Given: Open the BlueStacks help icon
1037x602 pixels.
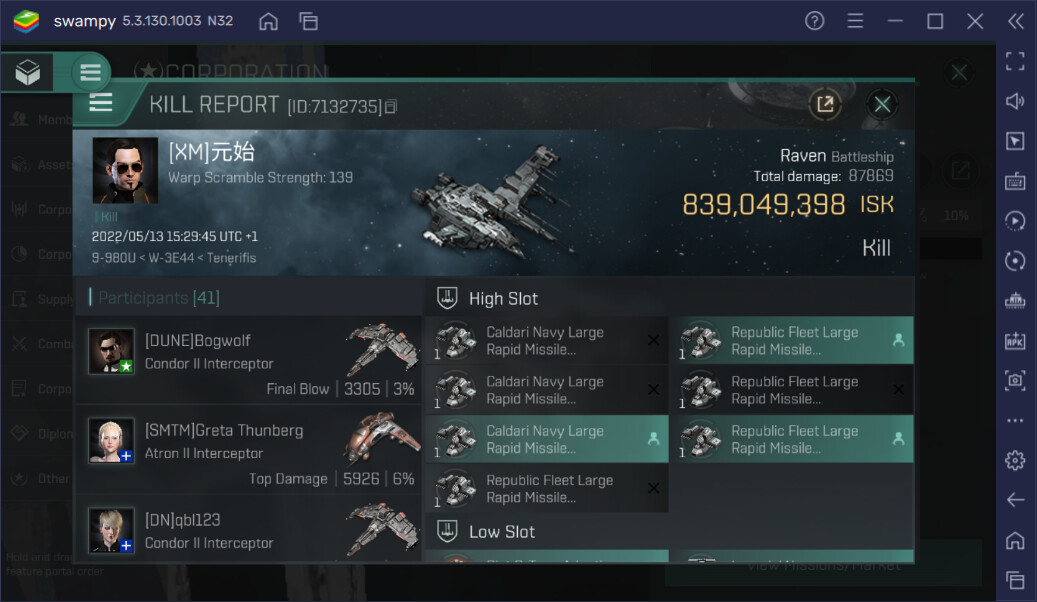Looking at the screenshot, I should pyautogui.click(x=814, y=21).
